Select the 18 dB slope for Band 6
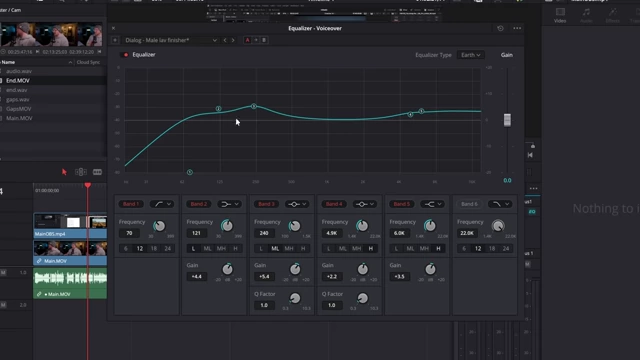Screen dimensions: 640x360 coord(492,249)
